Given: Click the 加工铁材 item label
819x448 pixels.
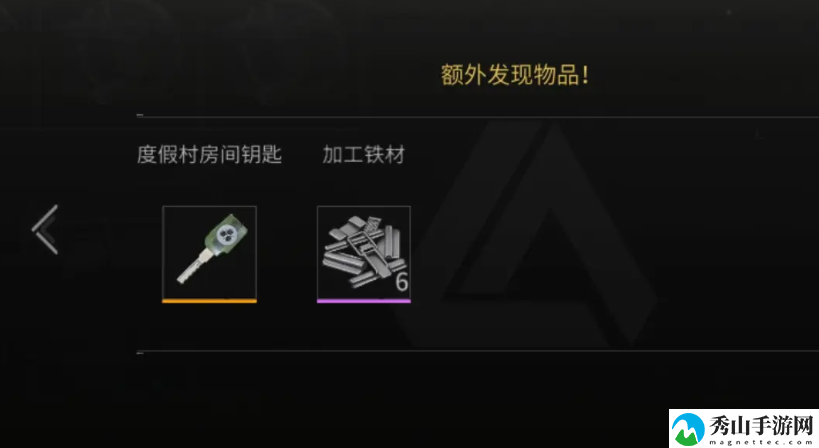Looking at the screenshot, I should (364, 155).
